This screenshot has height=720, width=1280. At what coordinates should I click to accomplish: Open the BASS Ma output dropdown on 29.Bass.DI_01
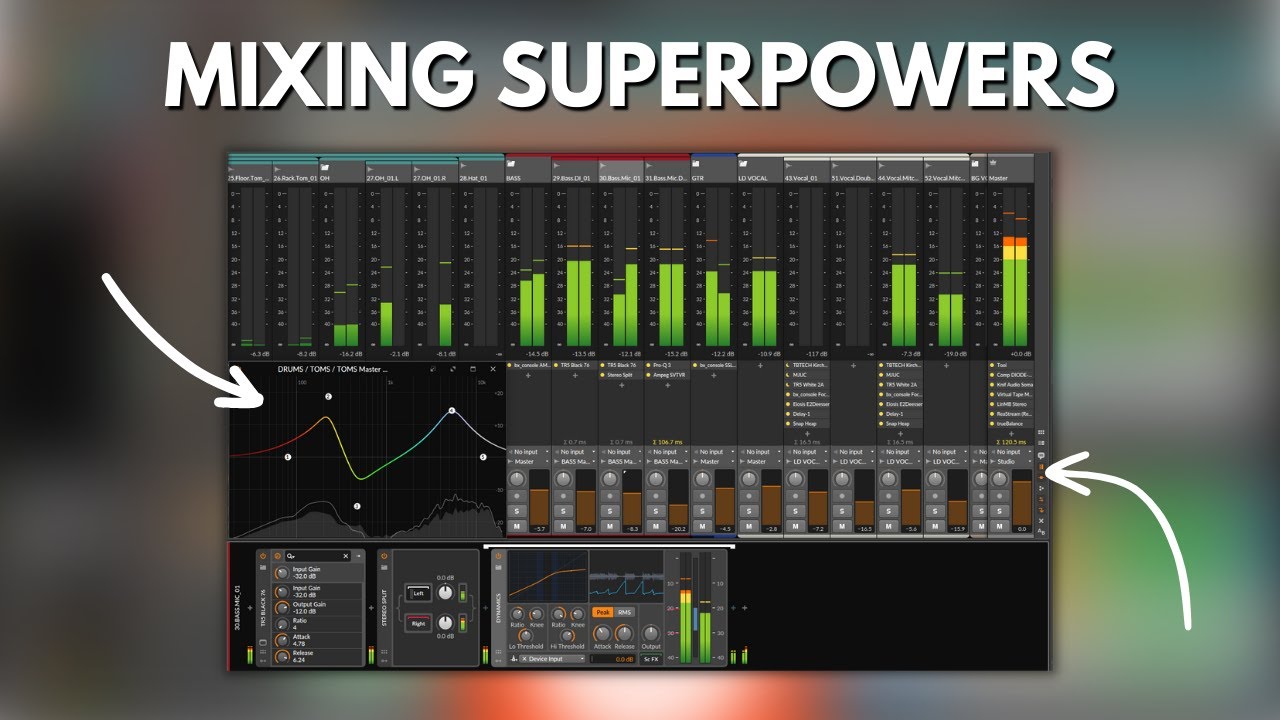[575, 462]
